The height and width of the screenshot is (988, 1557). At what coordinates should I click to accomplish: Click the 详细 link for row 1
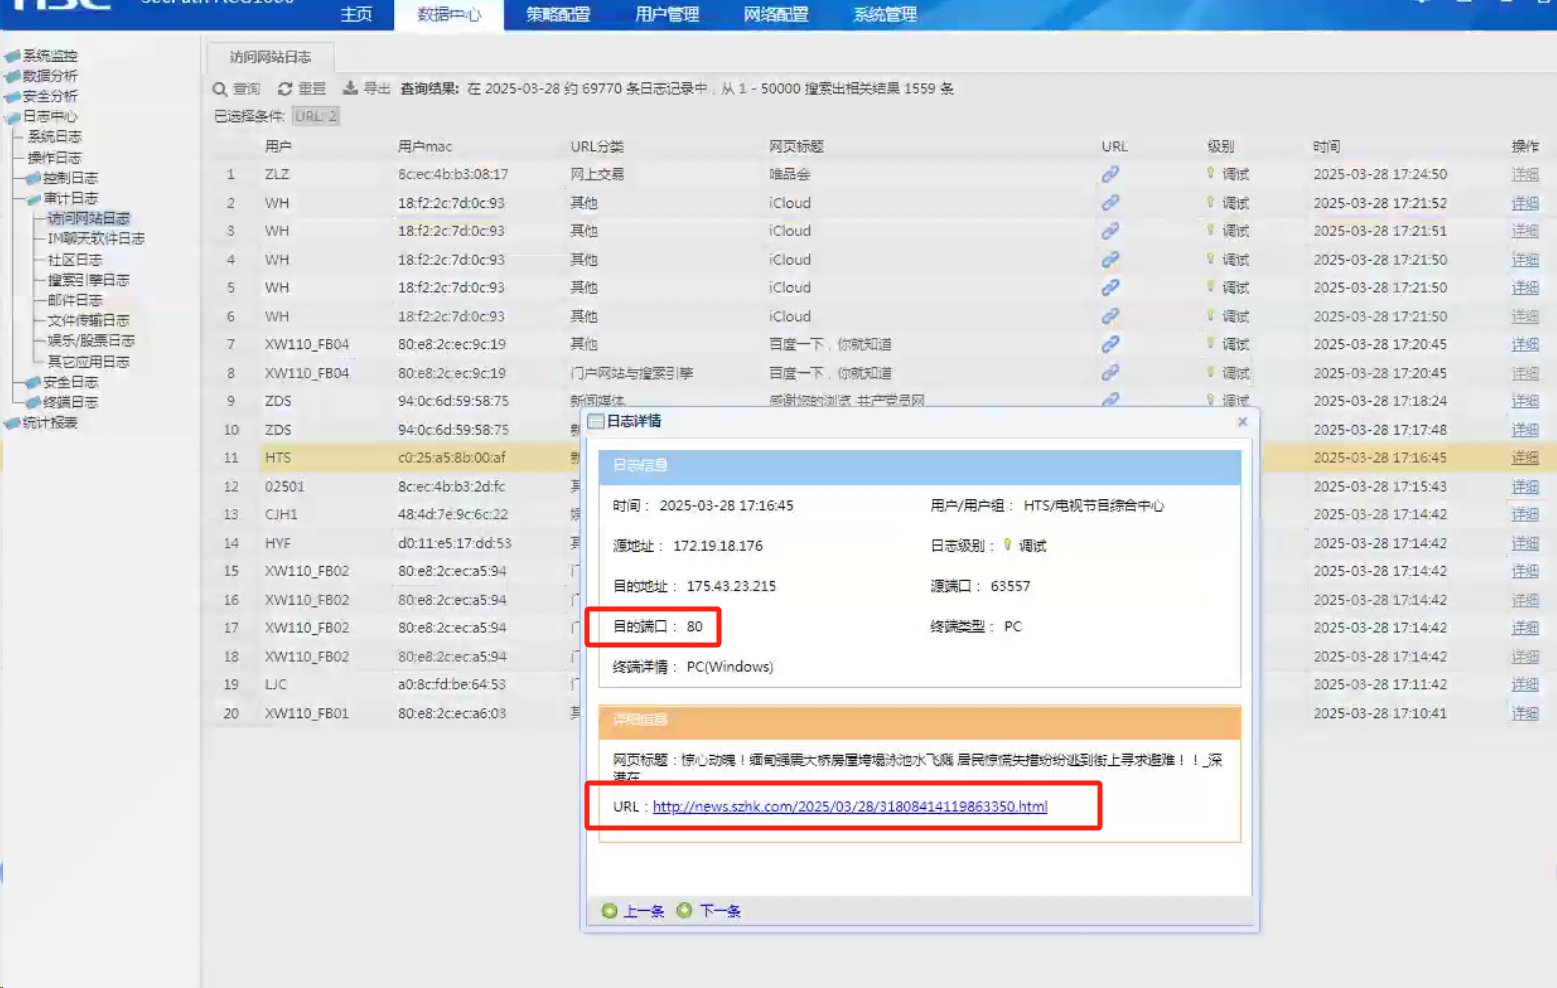(1525, 174)
